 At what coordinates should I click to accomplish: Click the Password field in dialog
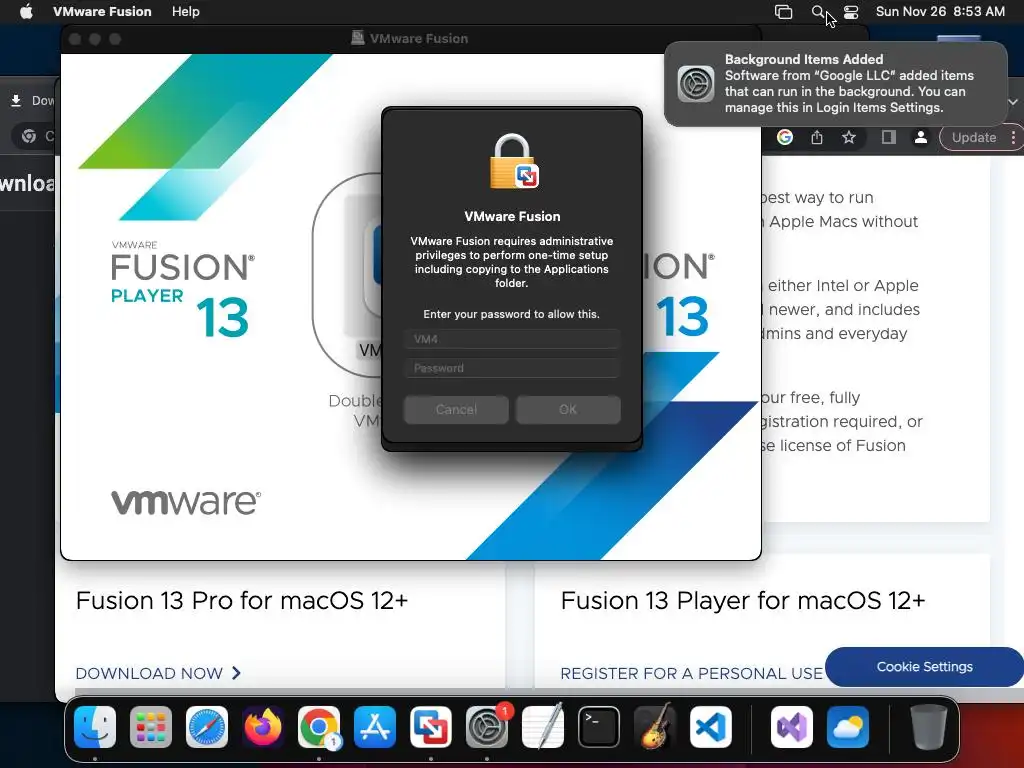[x=512, y=368]
